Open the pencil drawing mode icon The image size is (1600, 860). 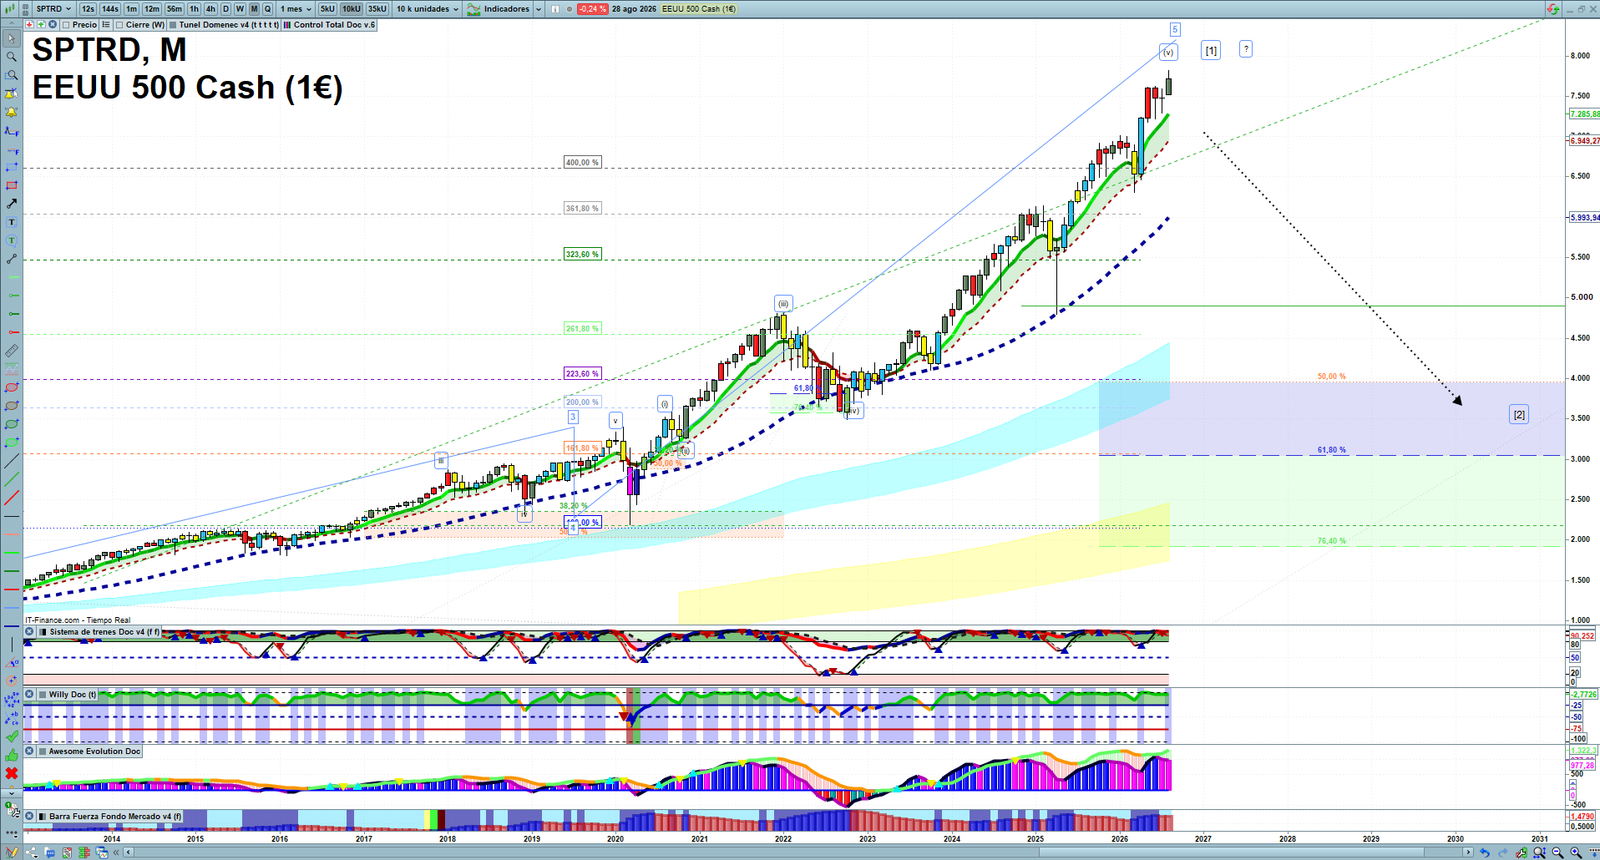click(x=11, y=852)
